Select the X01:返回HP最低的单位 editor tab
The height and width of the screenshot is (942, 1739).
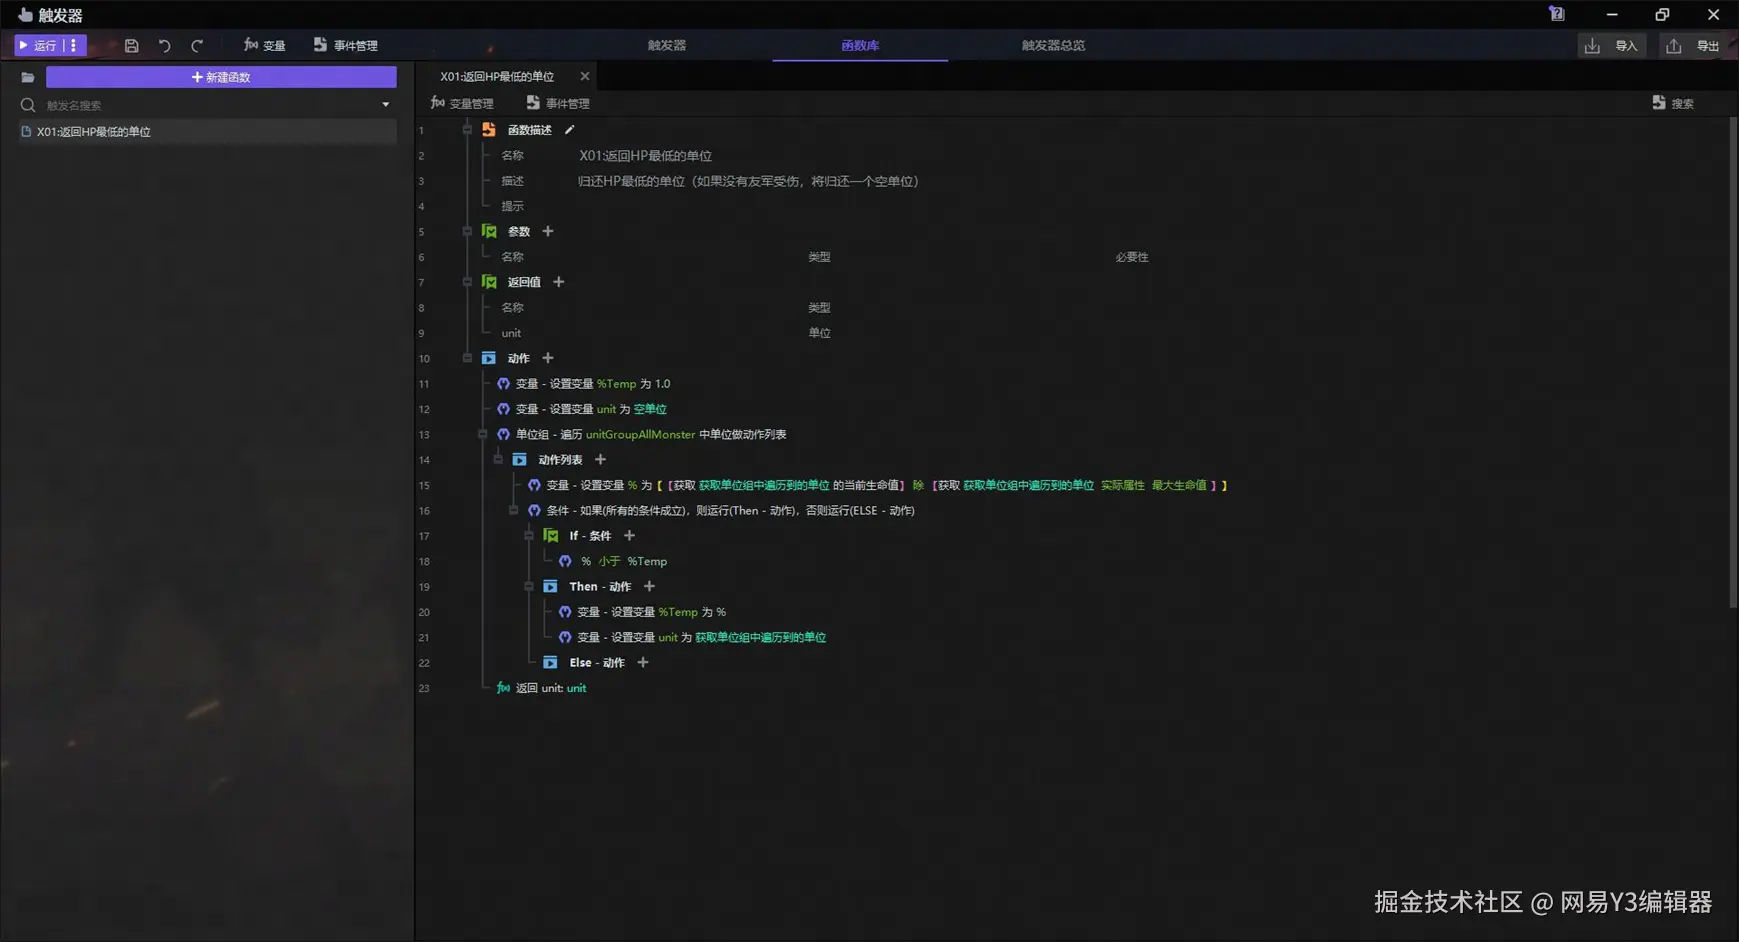coord(497,77)
